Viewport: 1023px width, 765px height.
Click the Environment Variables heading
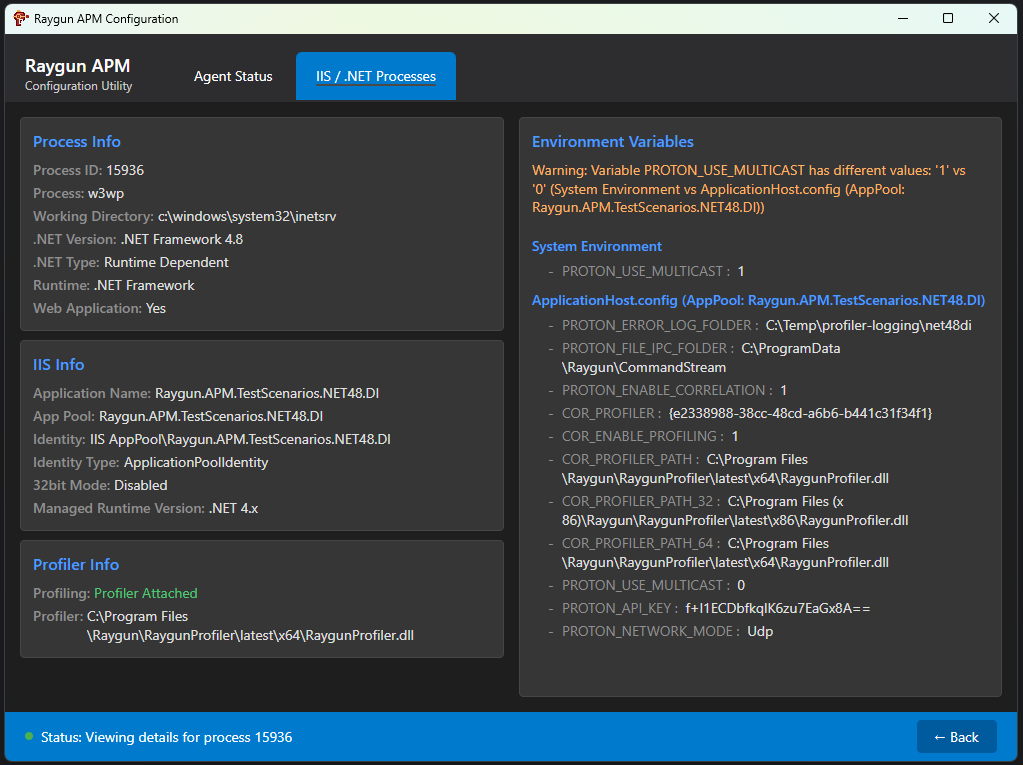[x=613, y=142]
